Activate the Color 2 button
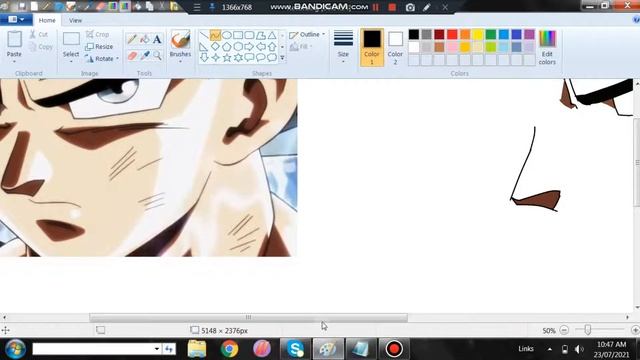 [395, 47]
